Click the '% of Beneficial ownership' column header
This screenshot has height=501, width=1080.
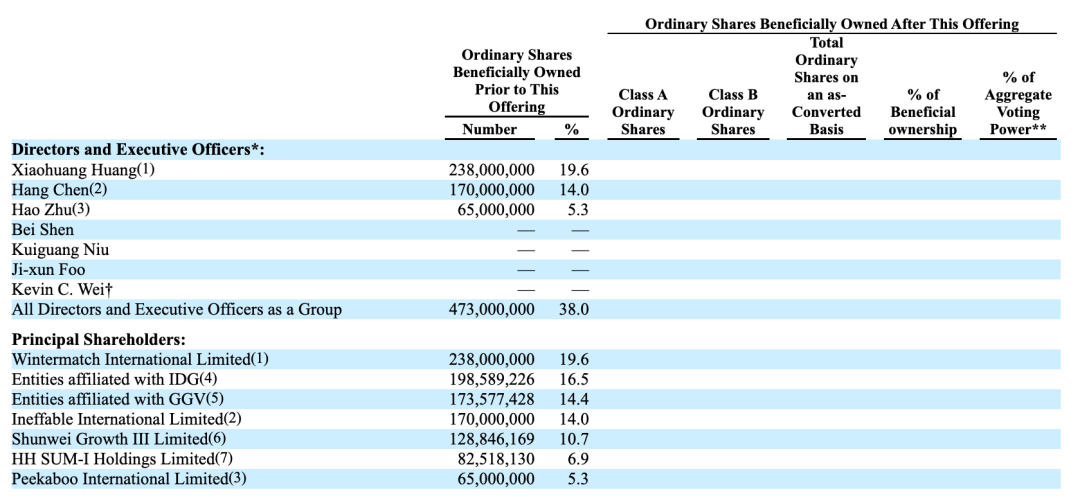point(924,112)
